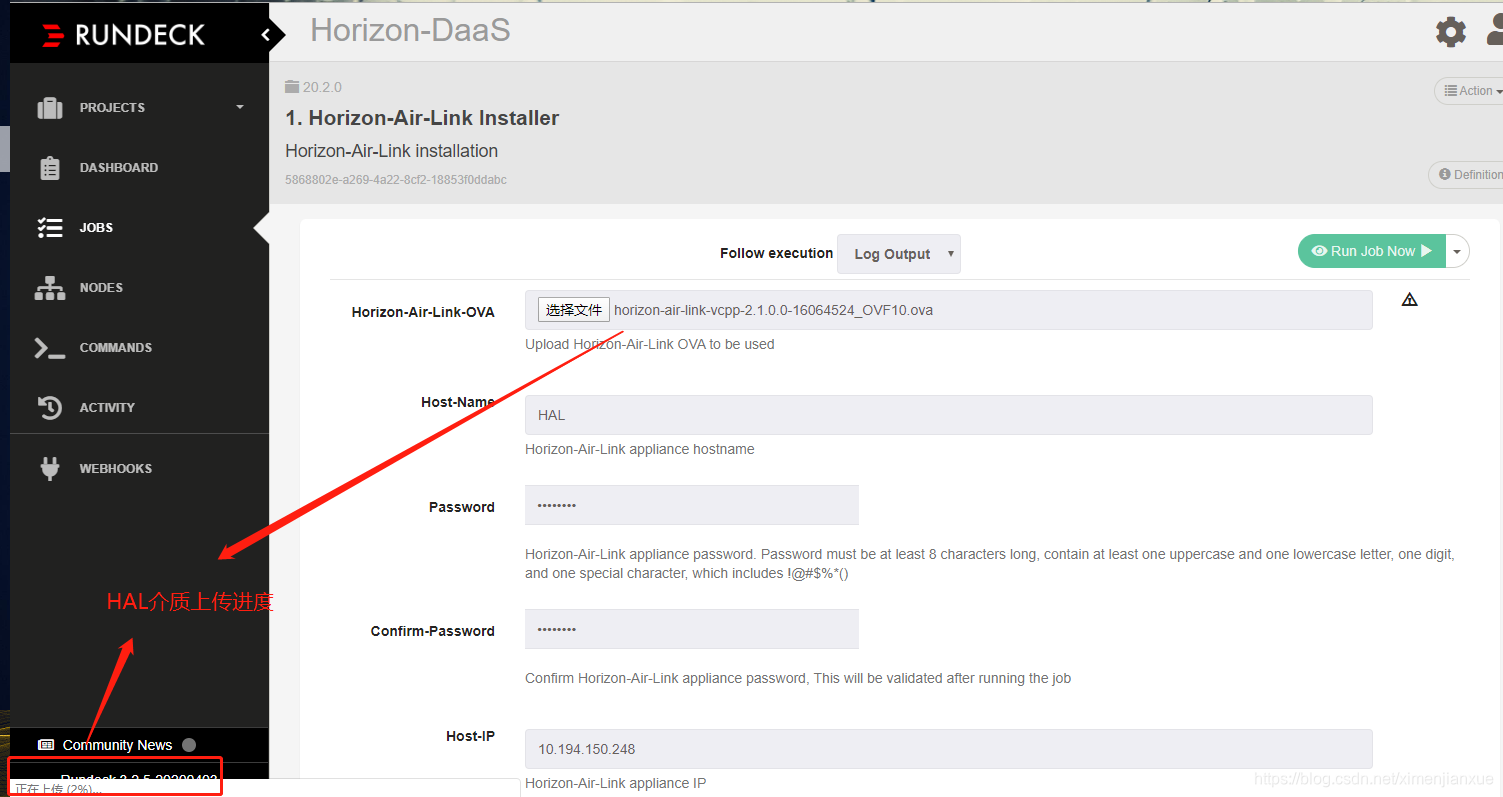Click the warning triangle icon beside OVA field

(1410, 299)
